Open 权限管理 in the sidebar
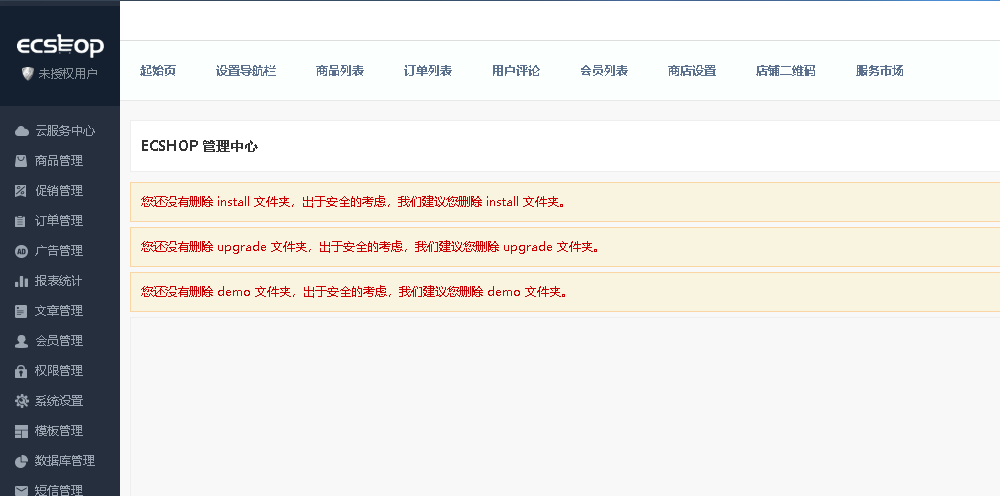The image size is (1000, 496). 60,370
